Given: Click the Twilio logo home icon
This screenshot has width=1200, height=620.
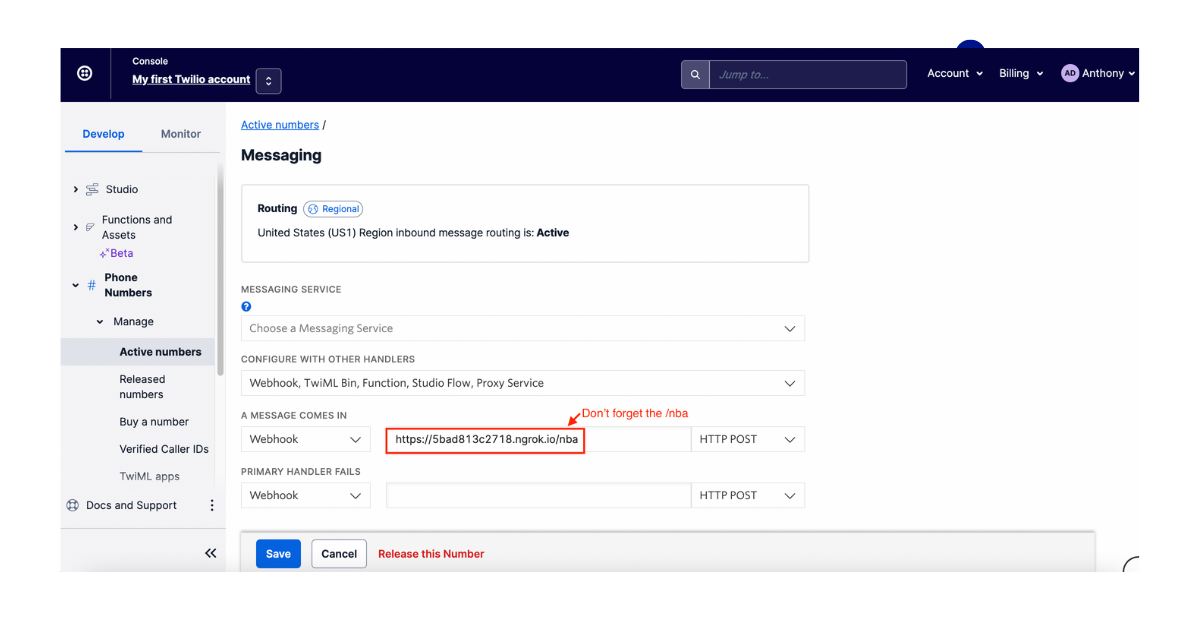Looking at the screenshot, I should click(x=85, y=74).
